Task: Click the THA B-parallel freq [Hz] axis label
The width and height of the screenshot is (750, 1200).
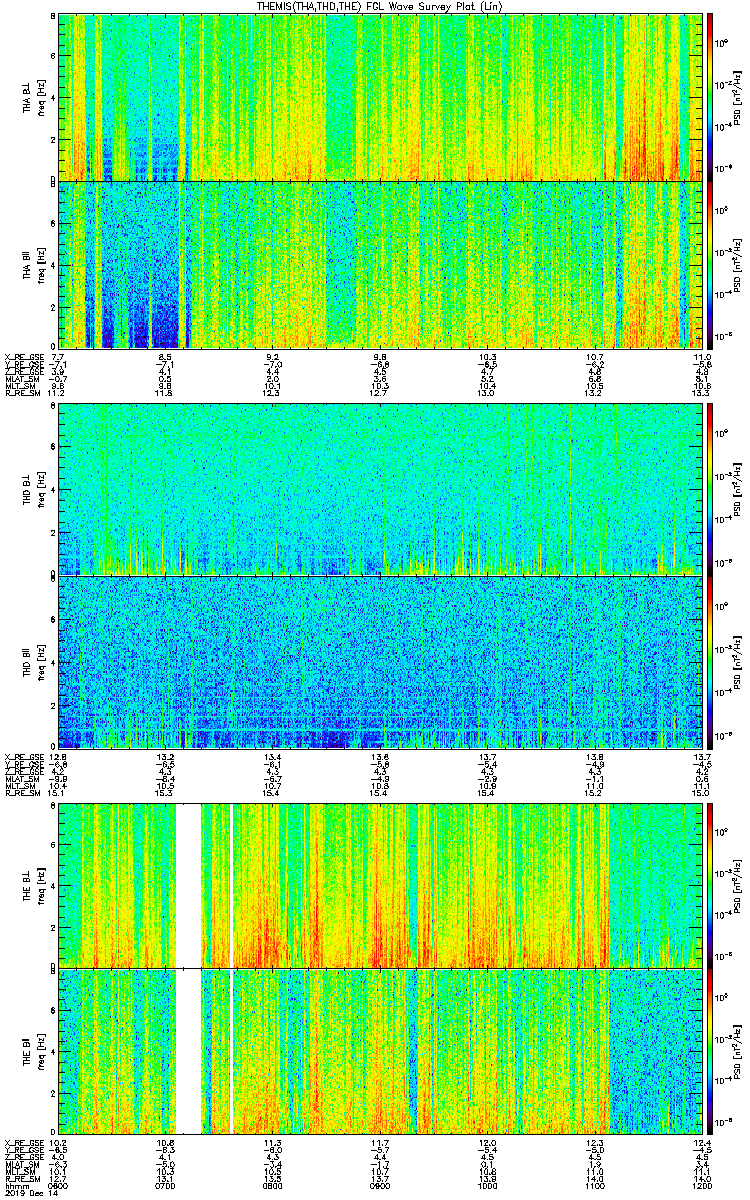Action: 40,265
